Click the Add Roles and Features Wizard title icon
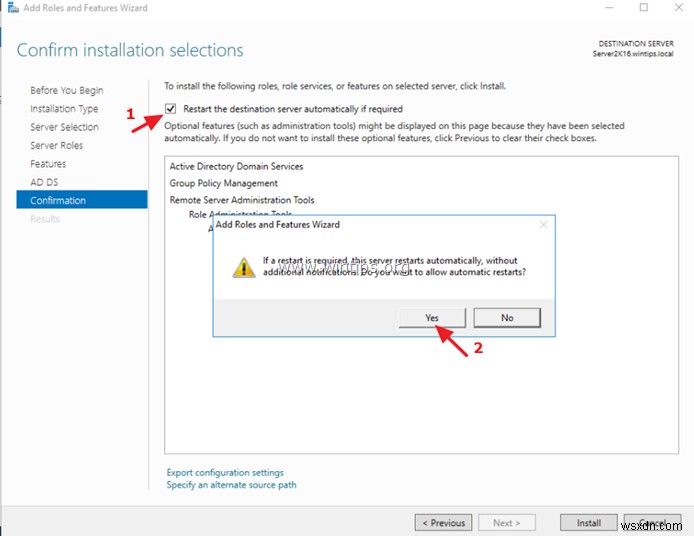This screenshot has height=536, width=694. (x=13, y=8)
